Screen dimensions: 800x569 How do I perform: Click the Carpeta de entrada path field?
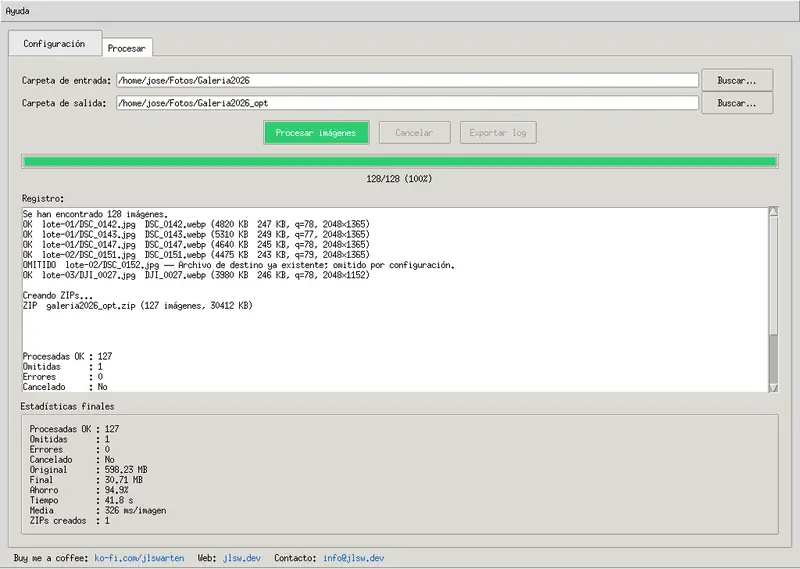click(407, 80)
